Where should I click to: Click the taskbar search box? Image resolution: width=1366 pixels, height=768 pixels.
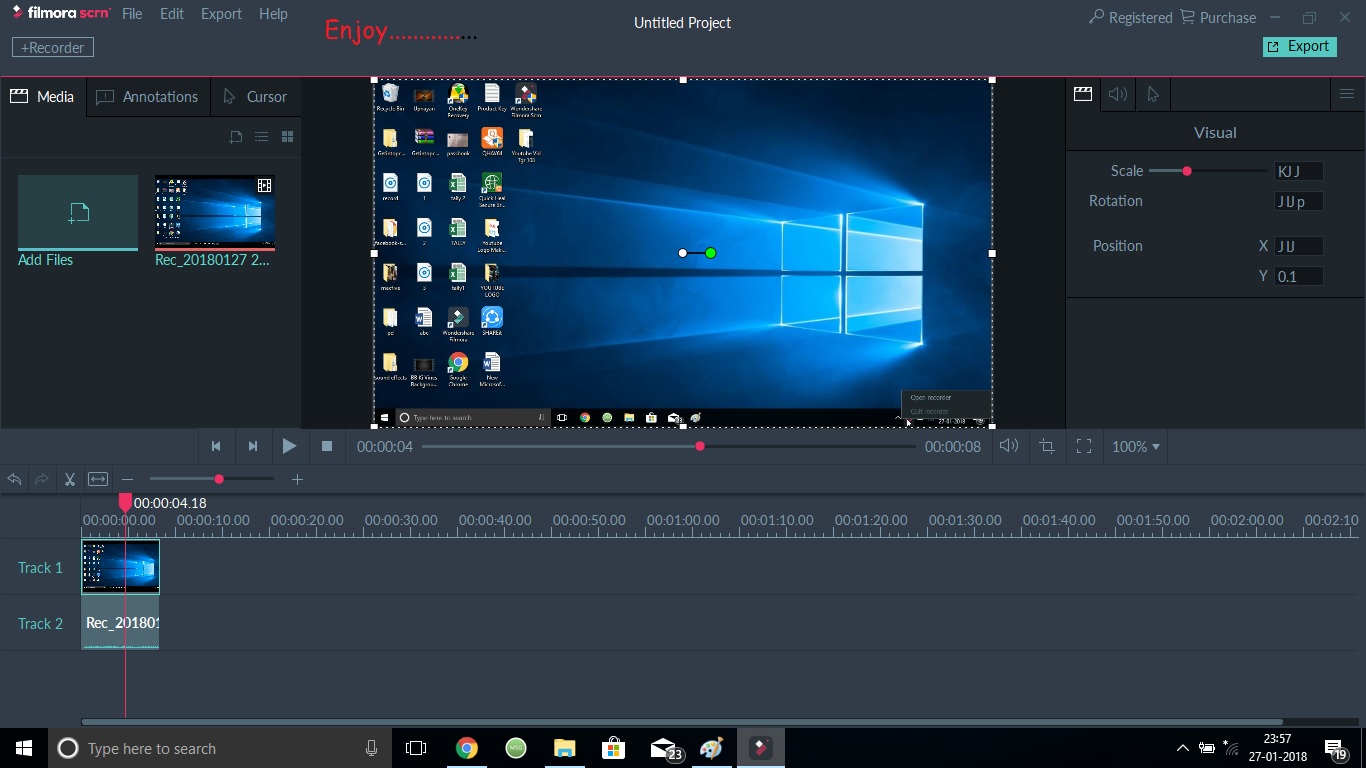[x=220, y=748]
